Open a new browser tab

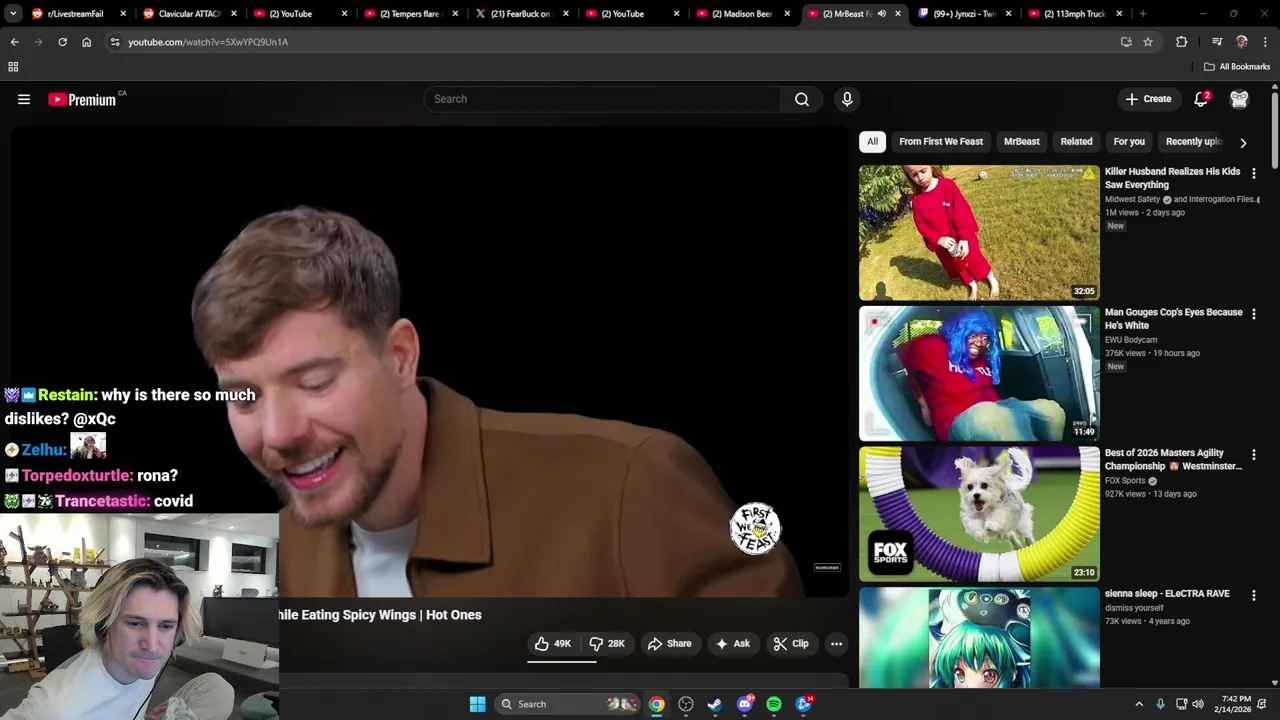pyautogui.click(x=1143, y=14)
